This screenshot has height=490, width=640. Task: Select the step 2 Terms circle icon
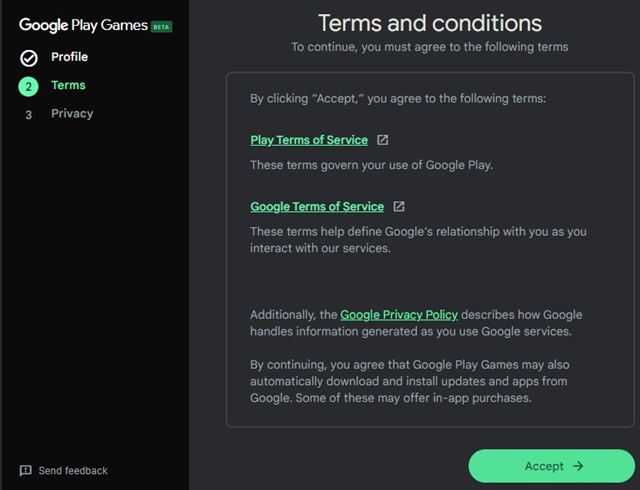(28, 87)
